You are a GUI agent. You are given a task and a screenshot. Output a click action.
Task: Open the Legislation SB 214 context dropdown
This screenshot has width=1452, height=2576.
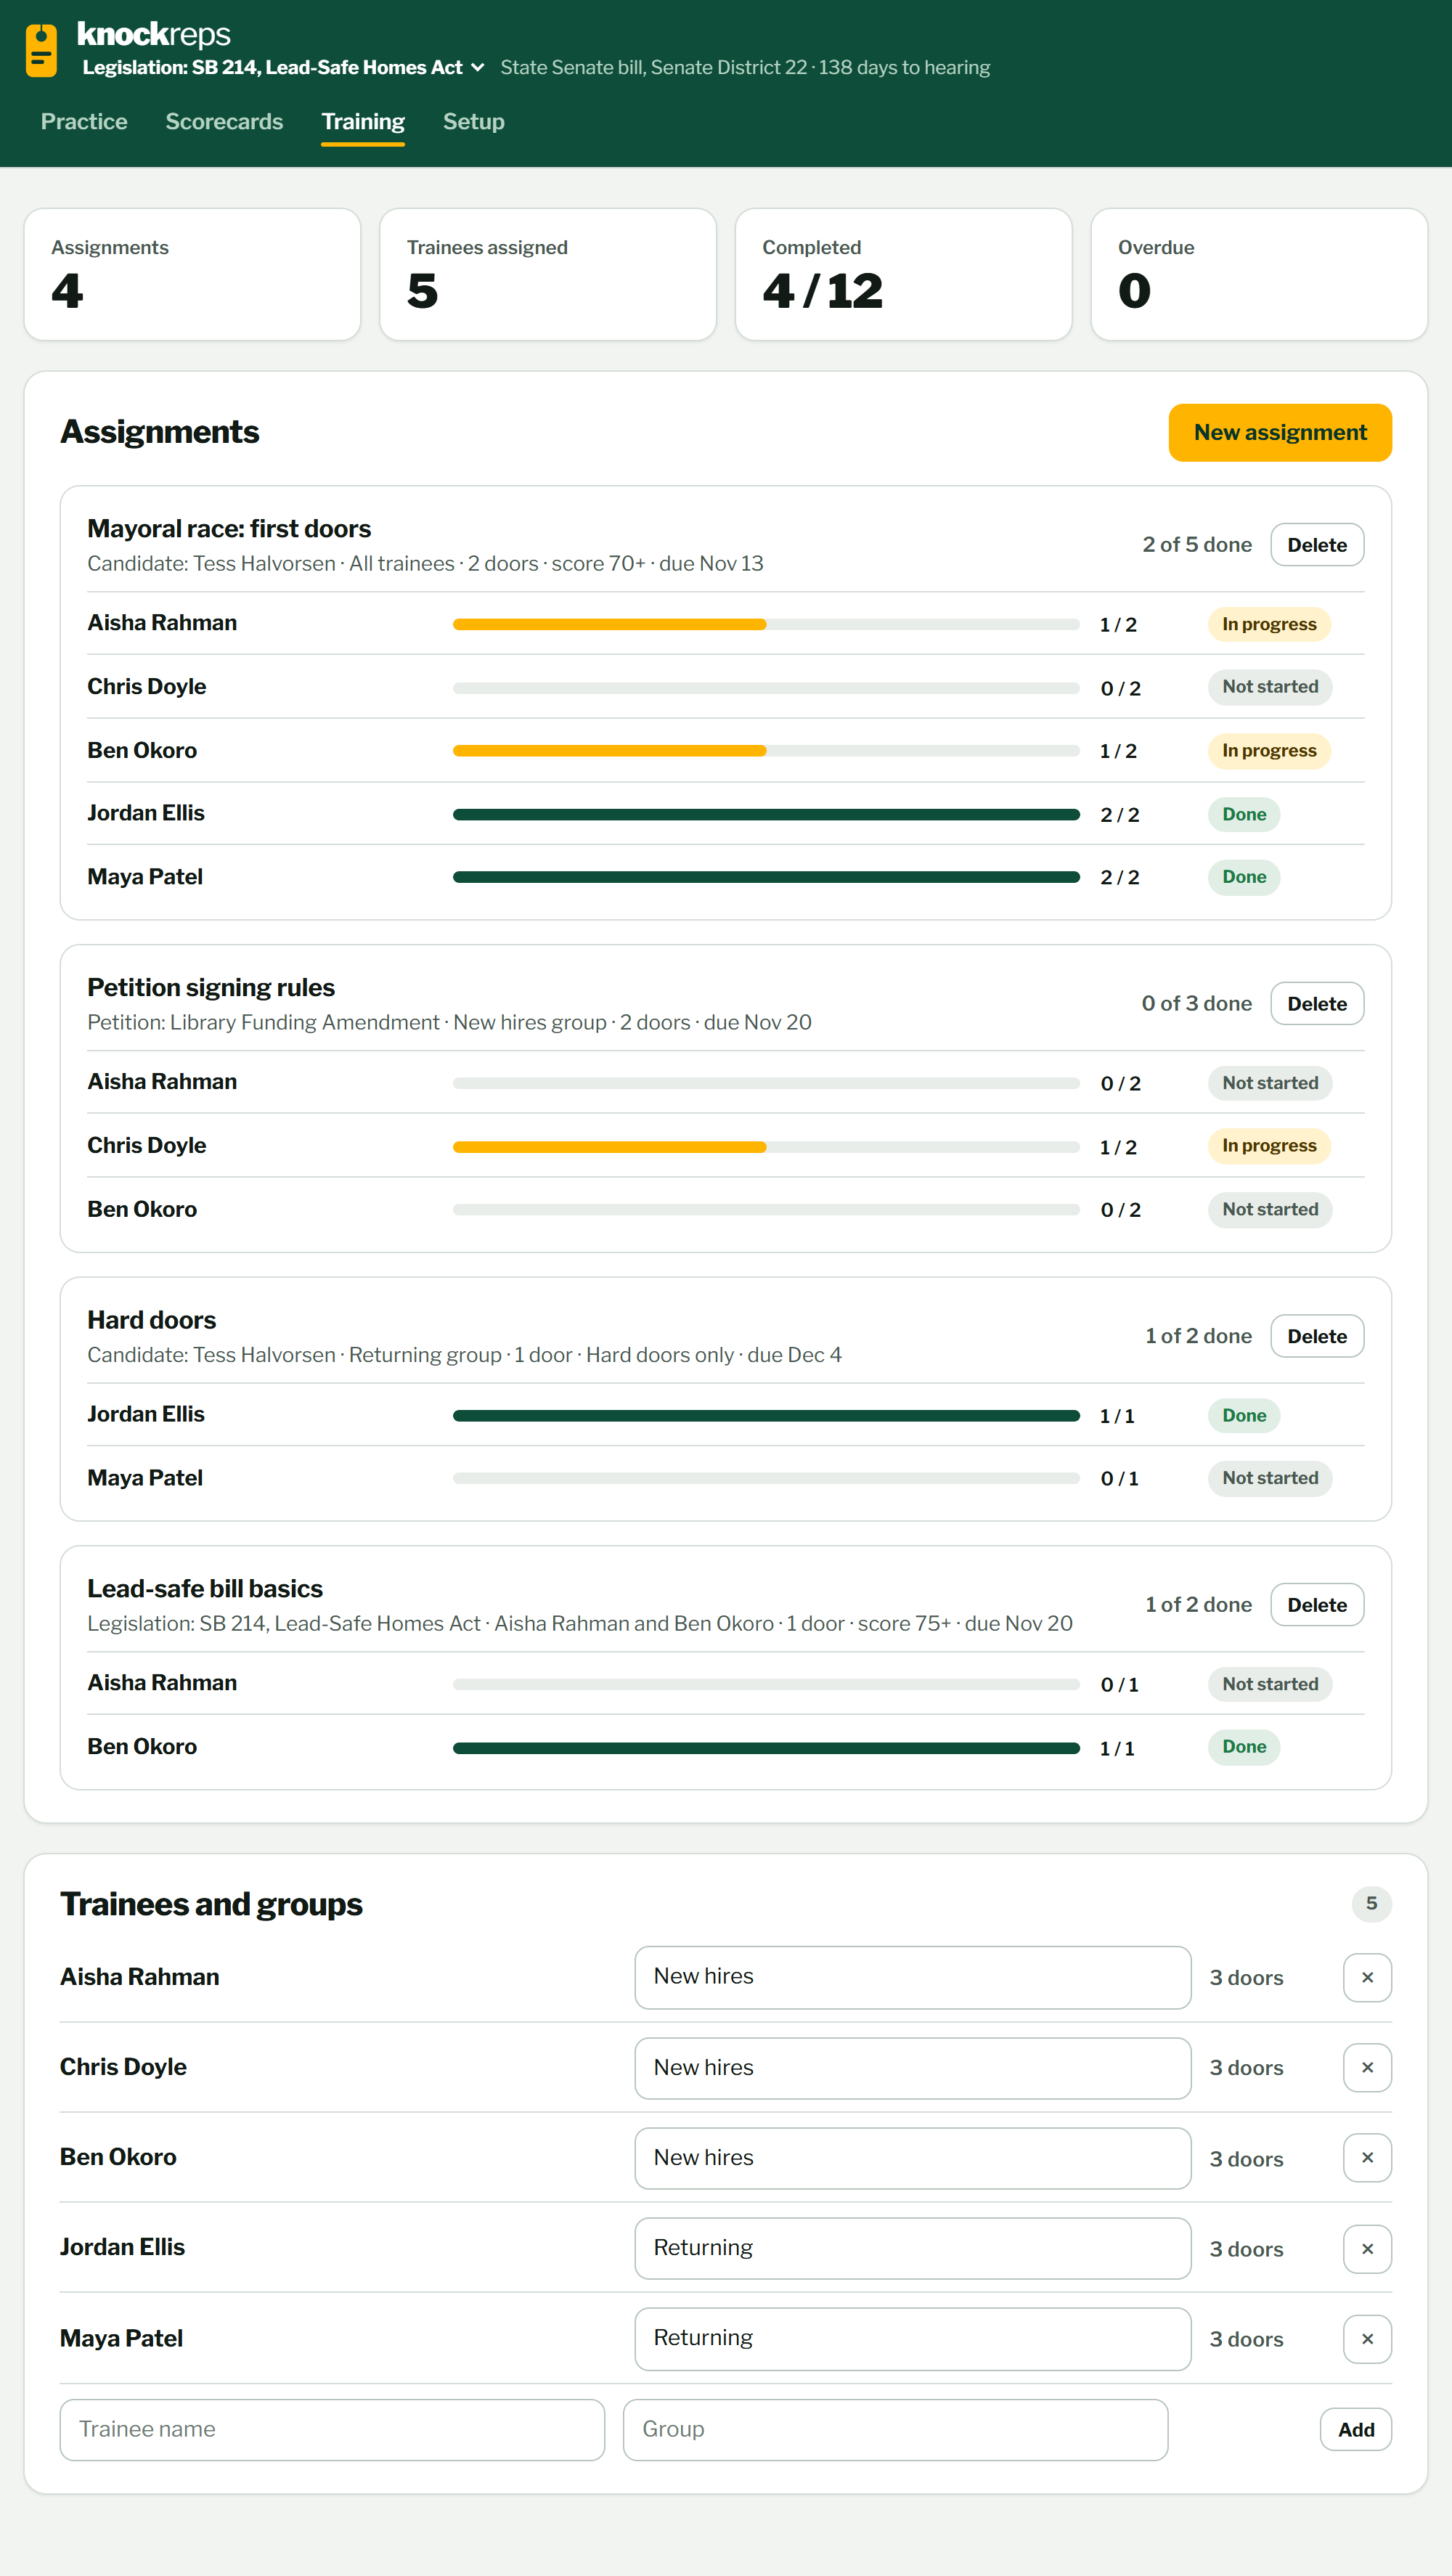point(283,67)
